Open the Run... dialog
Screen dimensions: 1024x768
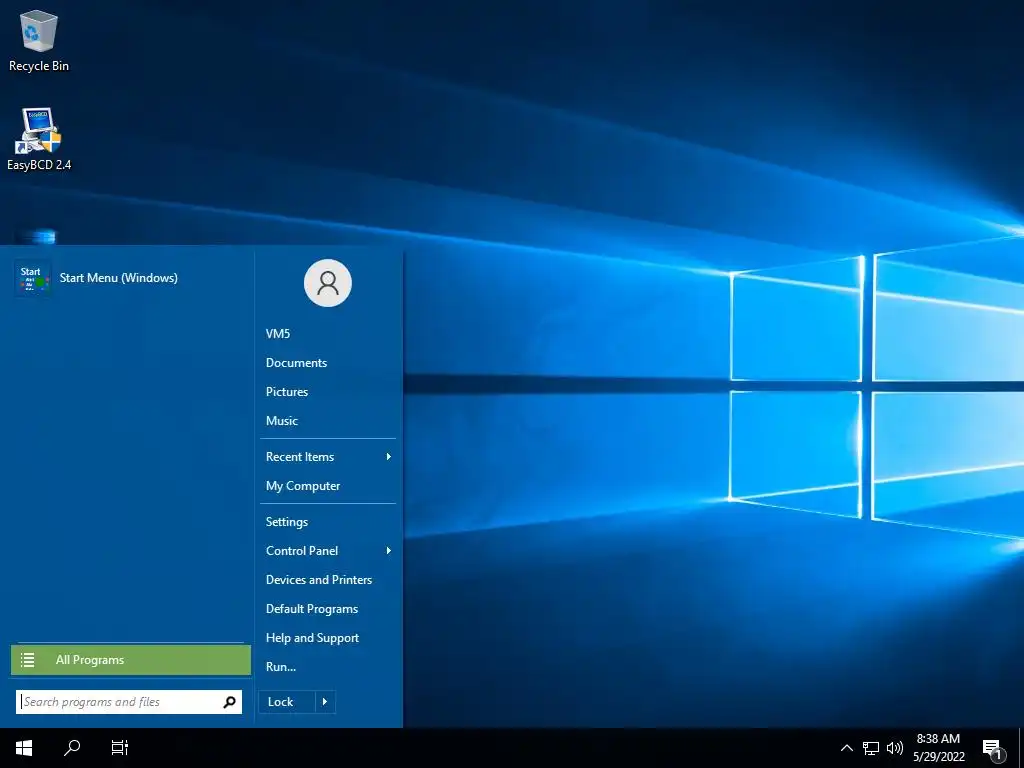[281, 667]
